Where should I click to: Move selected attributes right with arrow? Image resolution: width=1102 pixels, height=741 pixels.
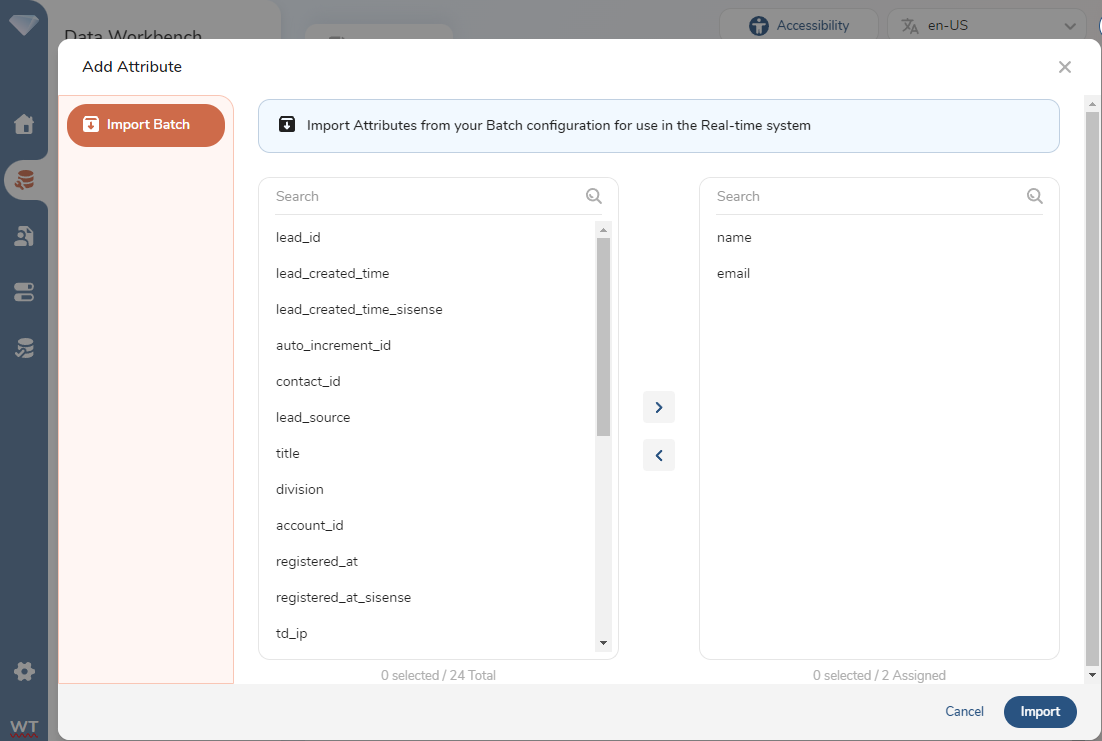click(x=658, y=407)
